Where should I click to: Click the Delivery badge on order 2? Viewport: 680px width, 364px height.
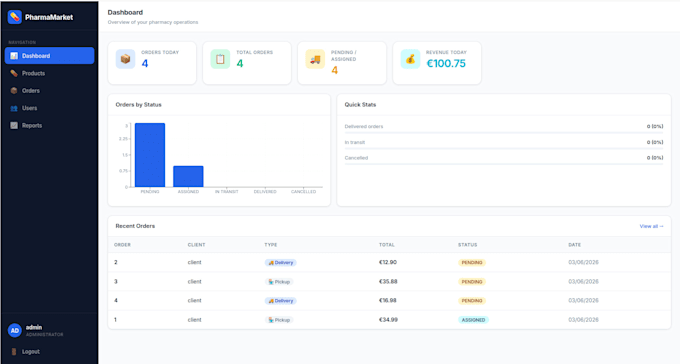tap(281, 262)
